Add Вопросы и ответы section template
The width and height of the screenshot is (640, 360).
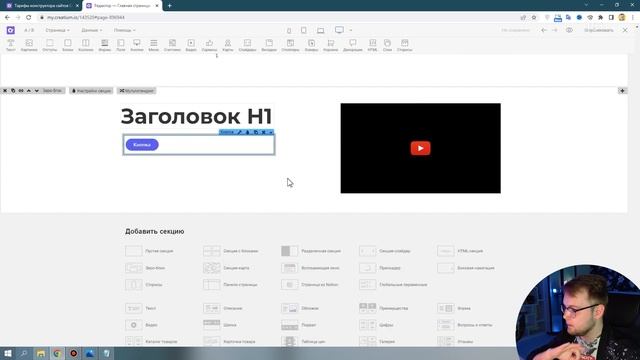coord(465,325)
